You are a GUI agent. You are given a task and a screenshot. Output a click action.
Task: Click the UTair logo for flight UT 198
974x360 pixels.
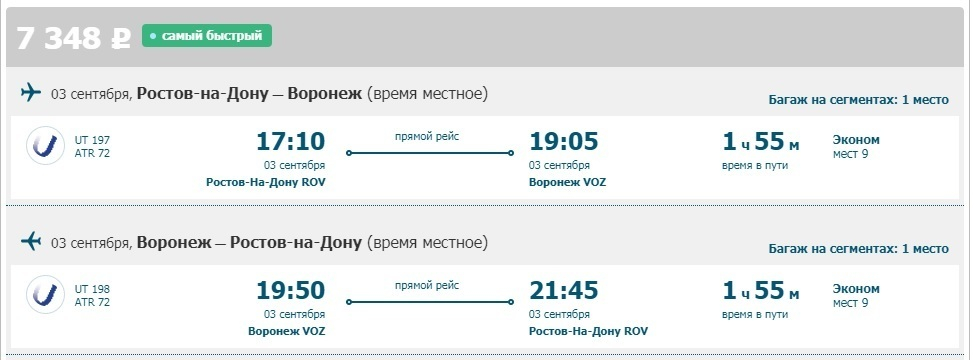coord(45,294)
